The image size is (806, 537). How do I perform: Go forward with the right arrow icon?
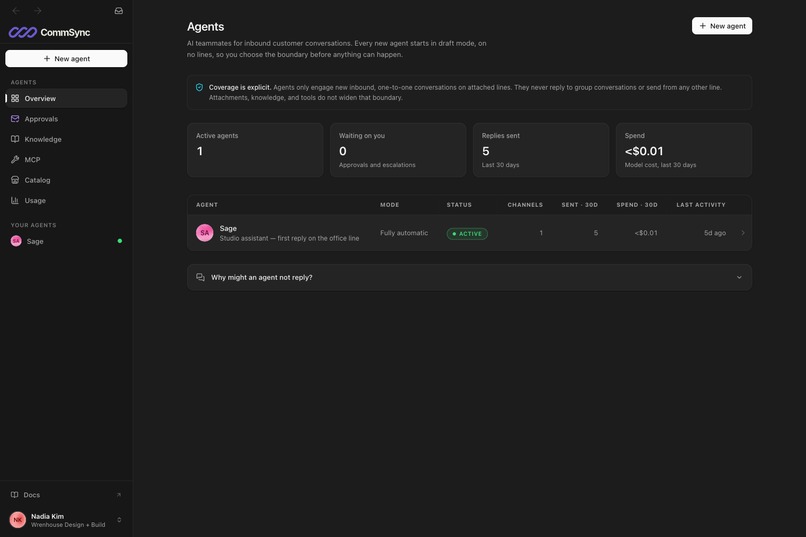[x=38, y=11]
